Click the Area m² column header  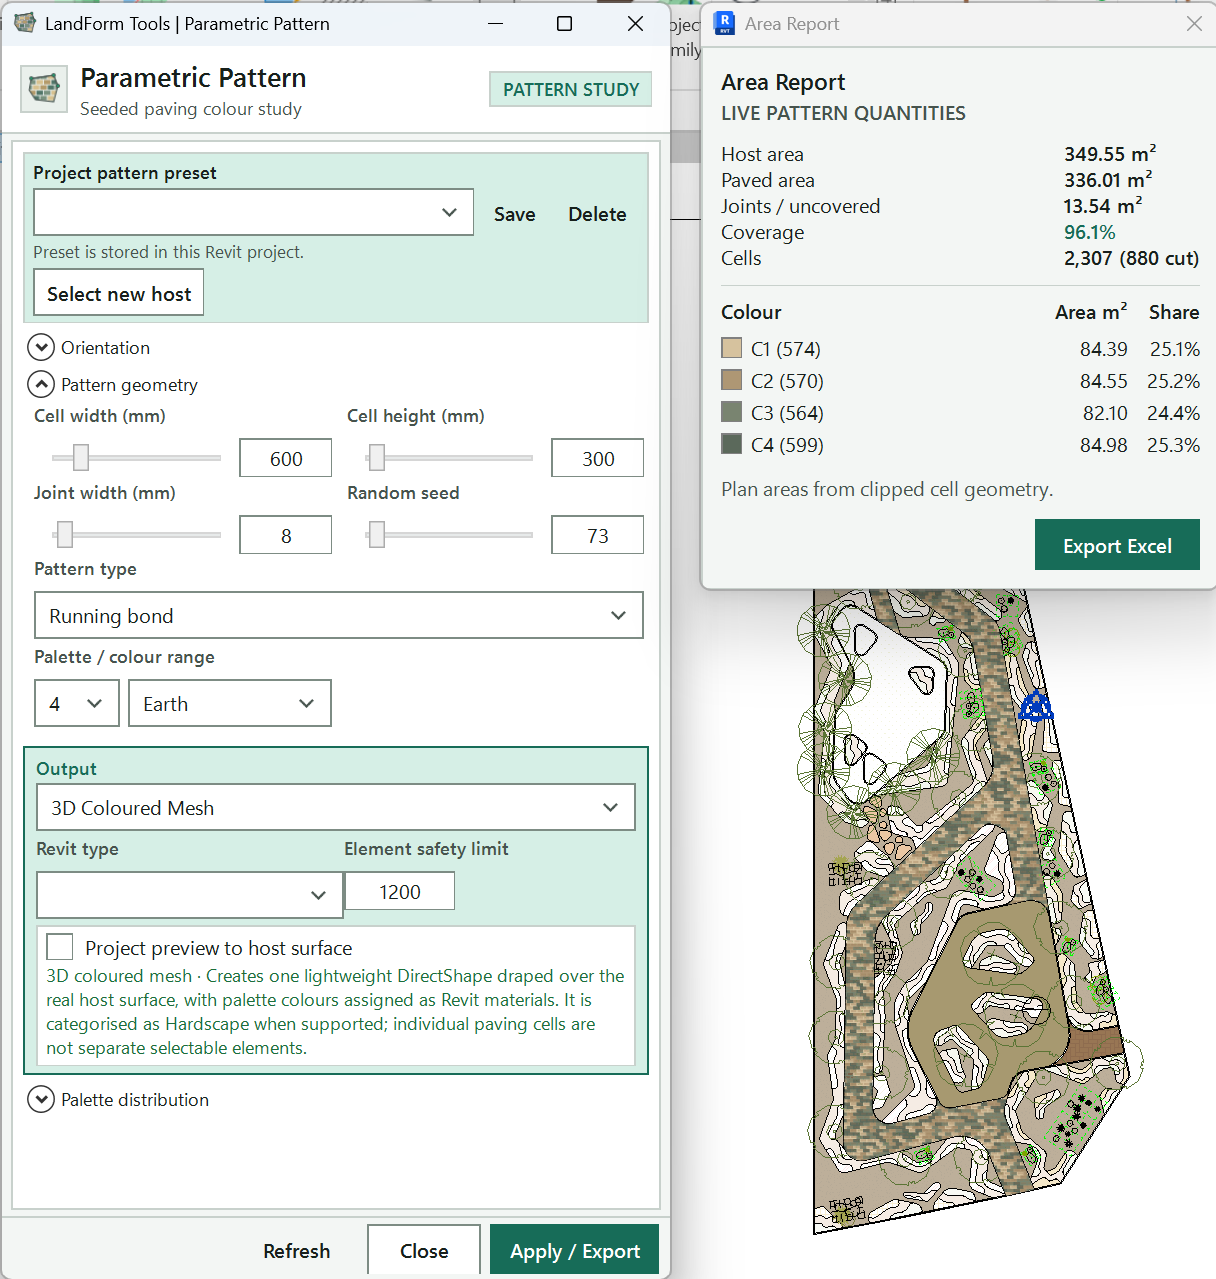pos(1091,312)
